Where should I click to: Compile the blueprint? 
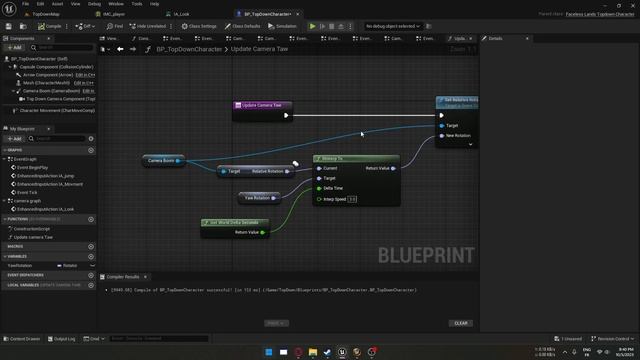49,26
